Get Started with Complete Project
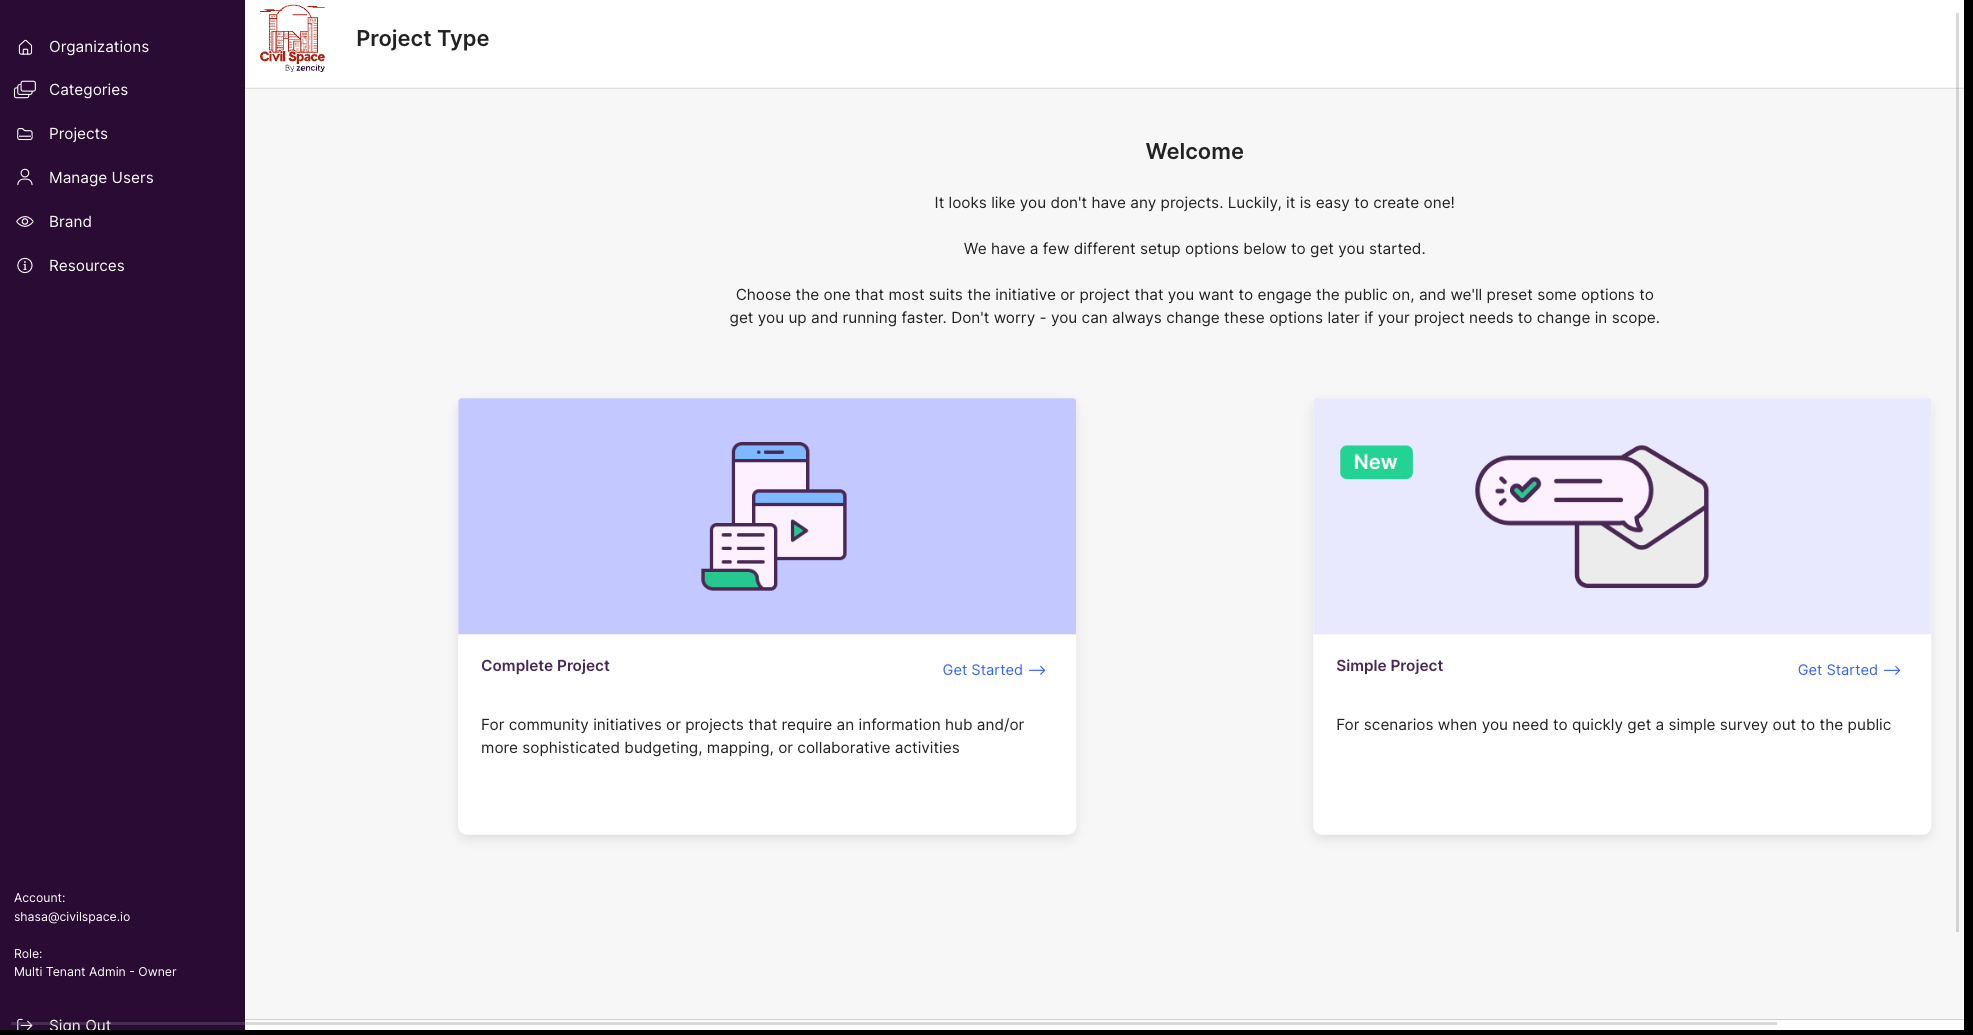Image resolution: width=1973 pixels, height=1035 pixels. click(x=993, y=670)
